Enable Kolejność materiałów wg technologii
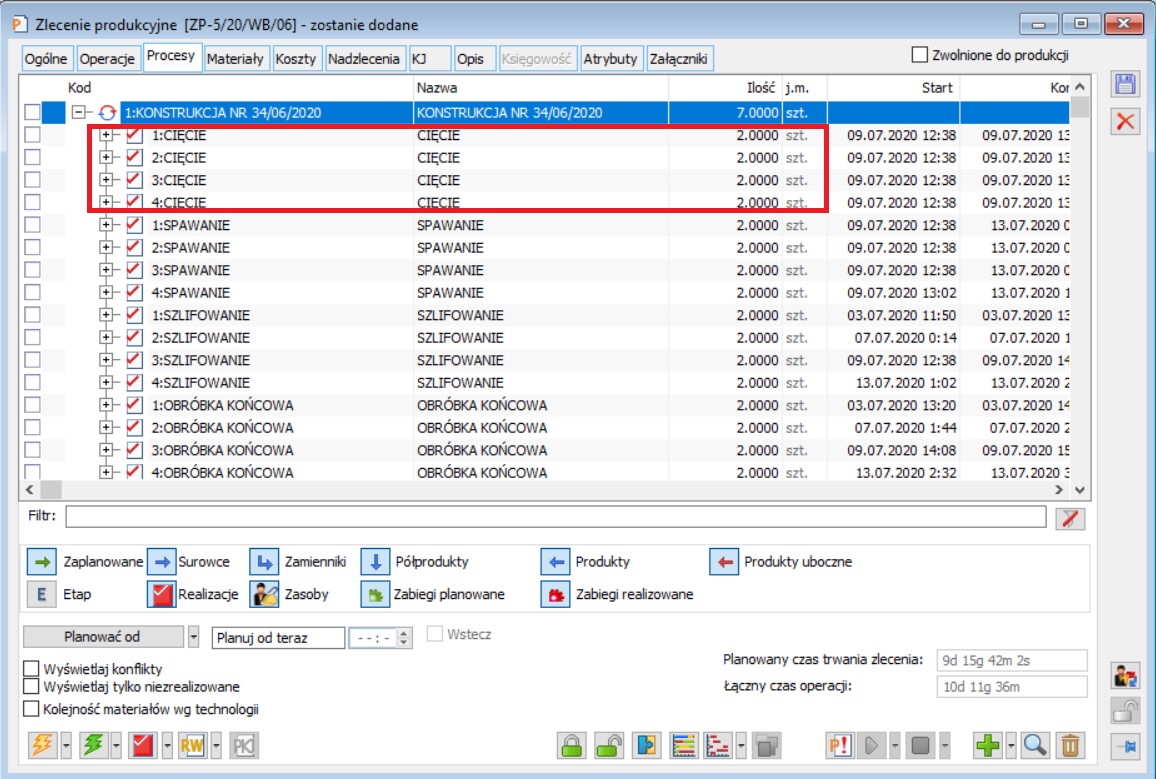 tap(32, 709)
